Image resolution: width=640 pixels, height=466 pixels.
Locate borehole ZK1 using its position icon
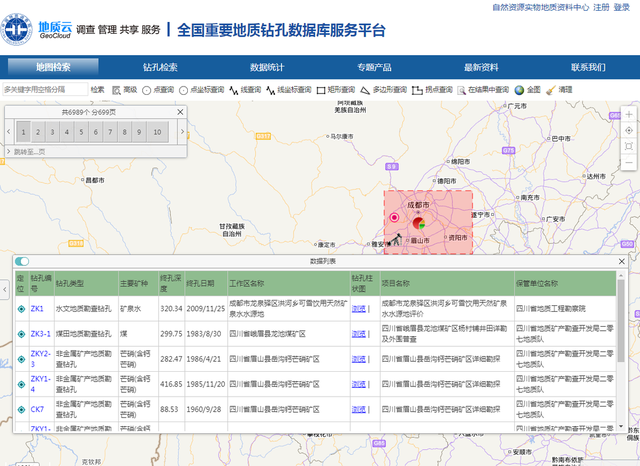point(21,309)
